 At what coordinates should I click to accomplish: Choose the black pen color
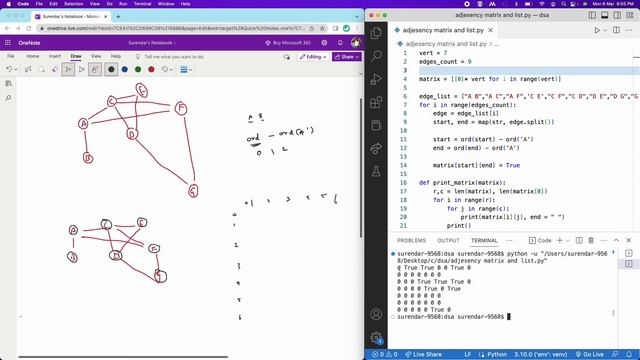111,69
